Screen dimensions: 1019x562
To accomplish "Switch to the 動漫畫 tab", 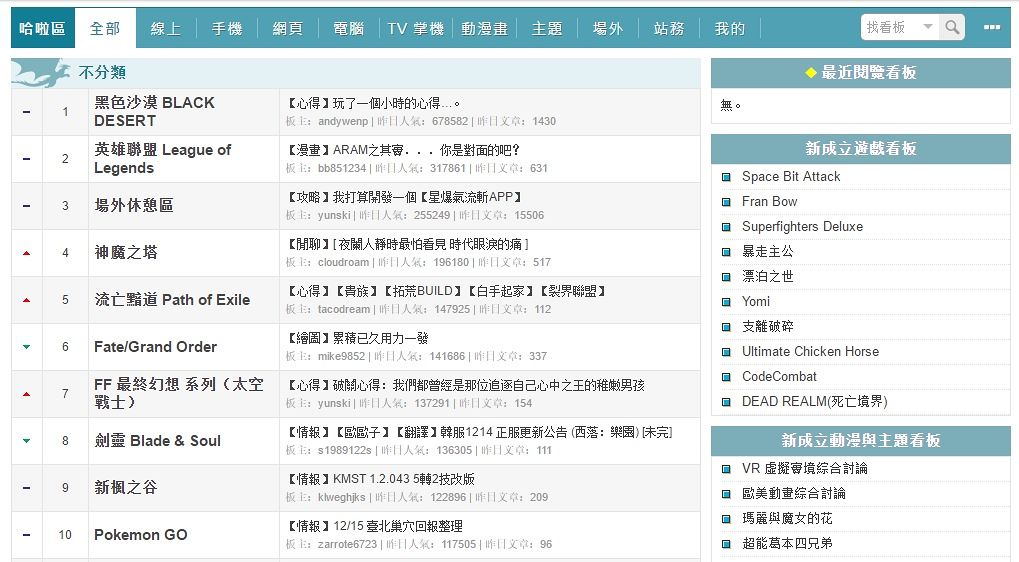I will (484, 29).
